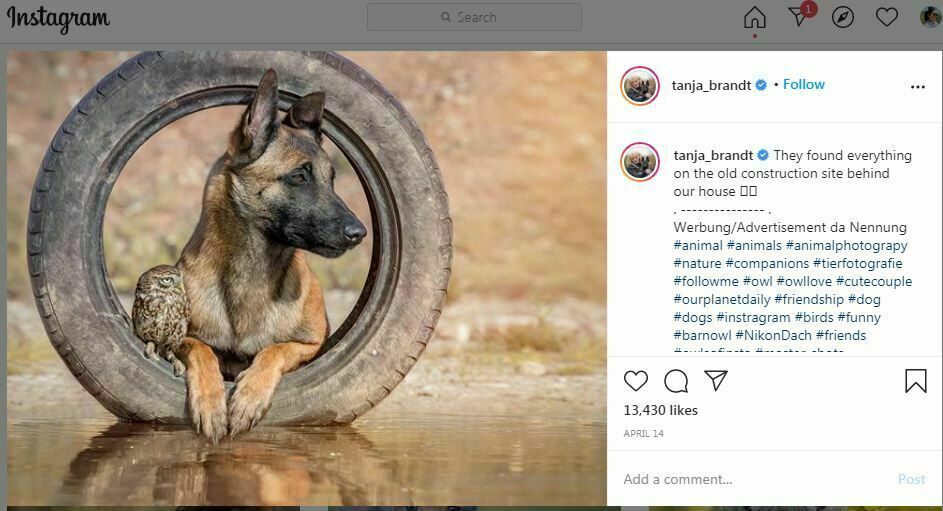Open activity heart icon in top bar
Image resolution: width=943 pixels, height=511 pixels.
pos(886,18)
